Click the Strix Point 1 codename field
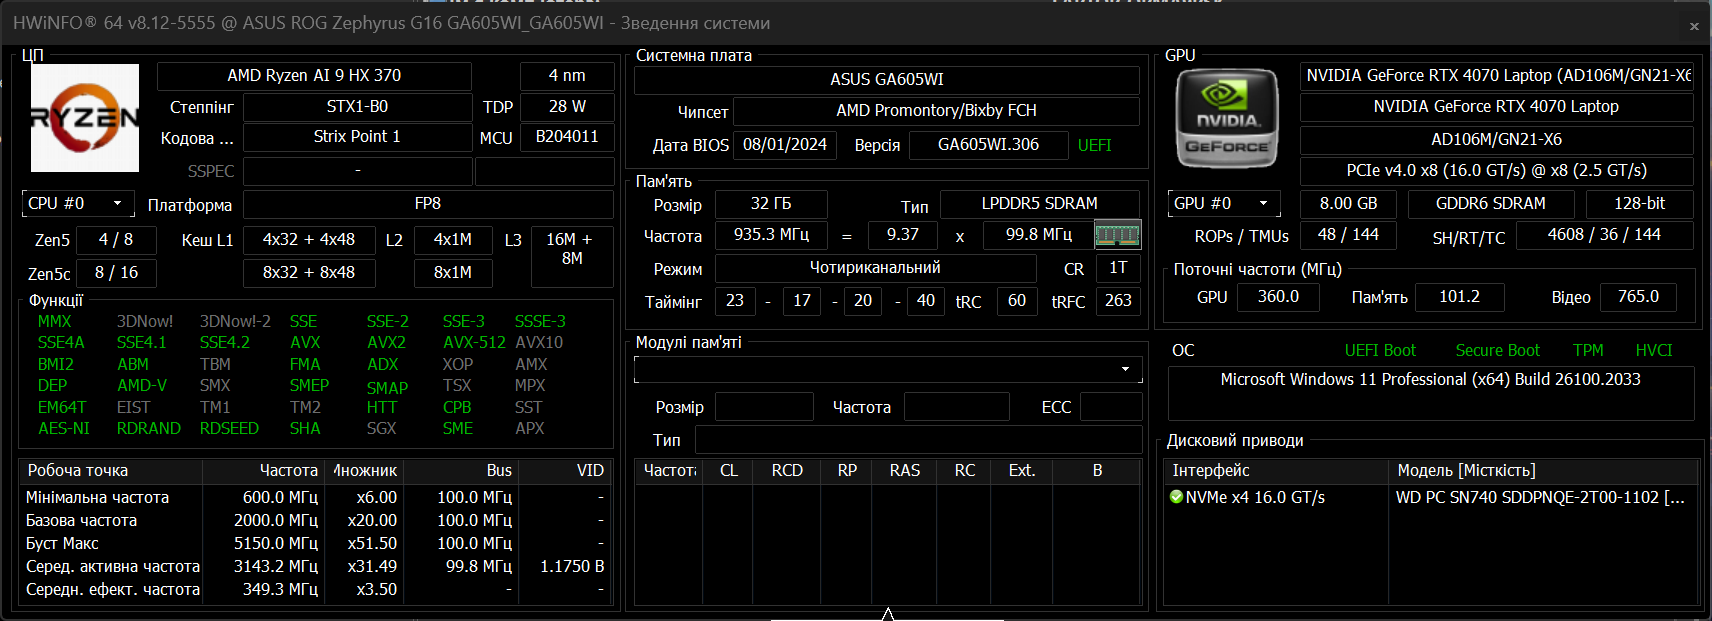Viewport: 1712px width, 621px height. [357, 137]
